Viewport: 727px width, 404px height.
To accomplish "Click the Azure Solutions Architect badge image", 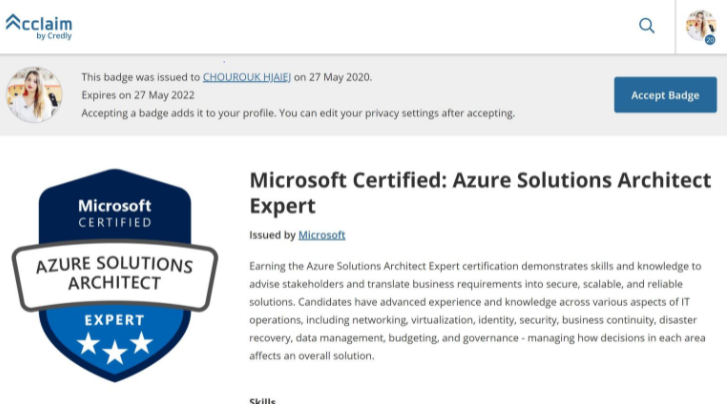I will pyautogui.click(x=114, y=274).
